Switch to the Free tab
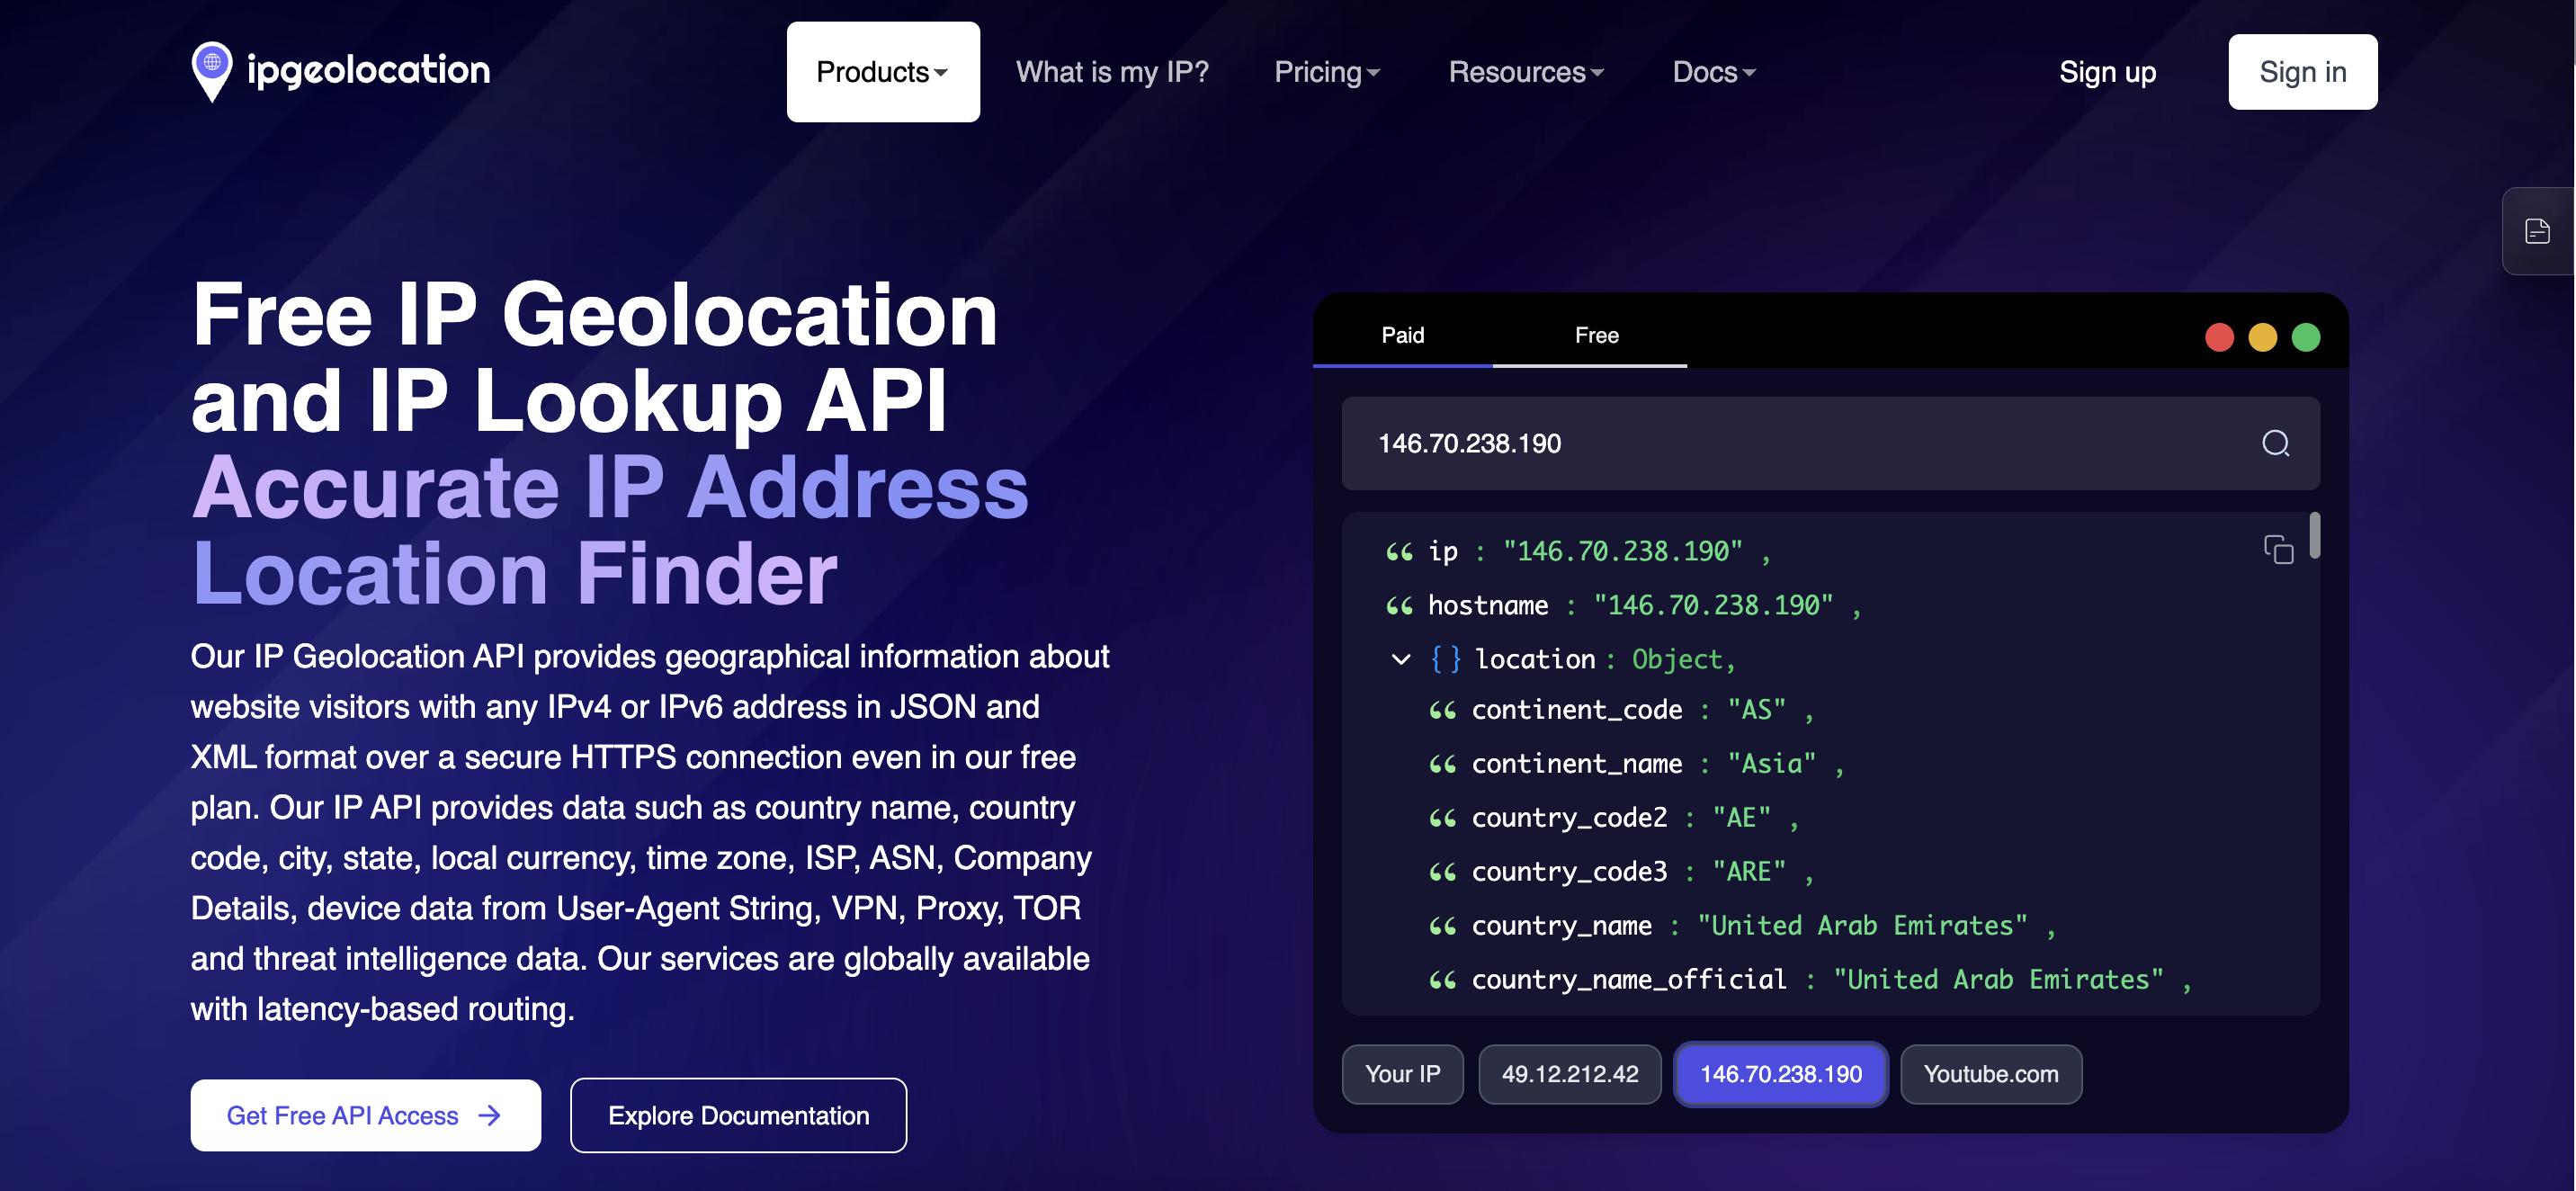Screen dimensions: 2576x1191 click(1596, 335)
